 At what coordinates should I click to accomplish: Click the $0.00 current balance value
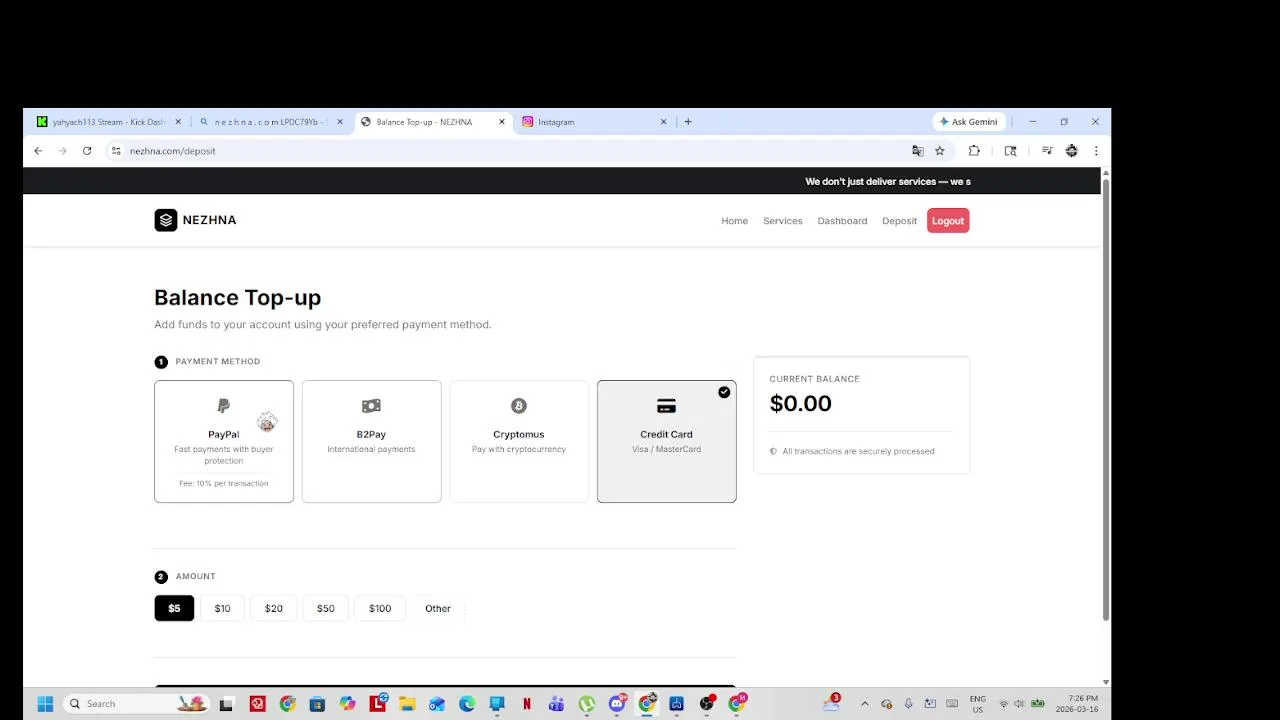800,403
